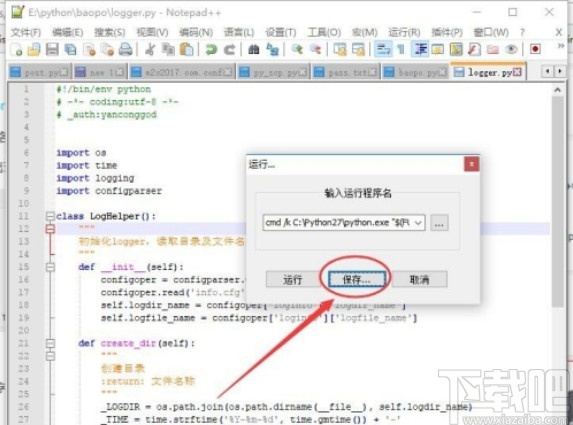Open the 搜索(S) menu

click(x=110, y=33)
